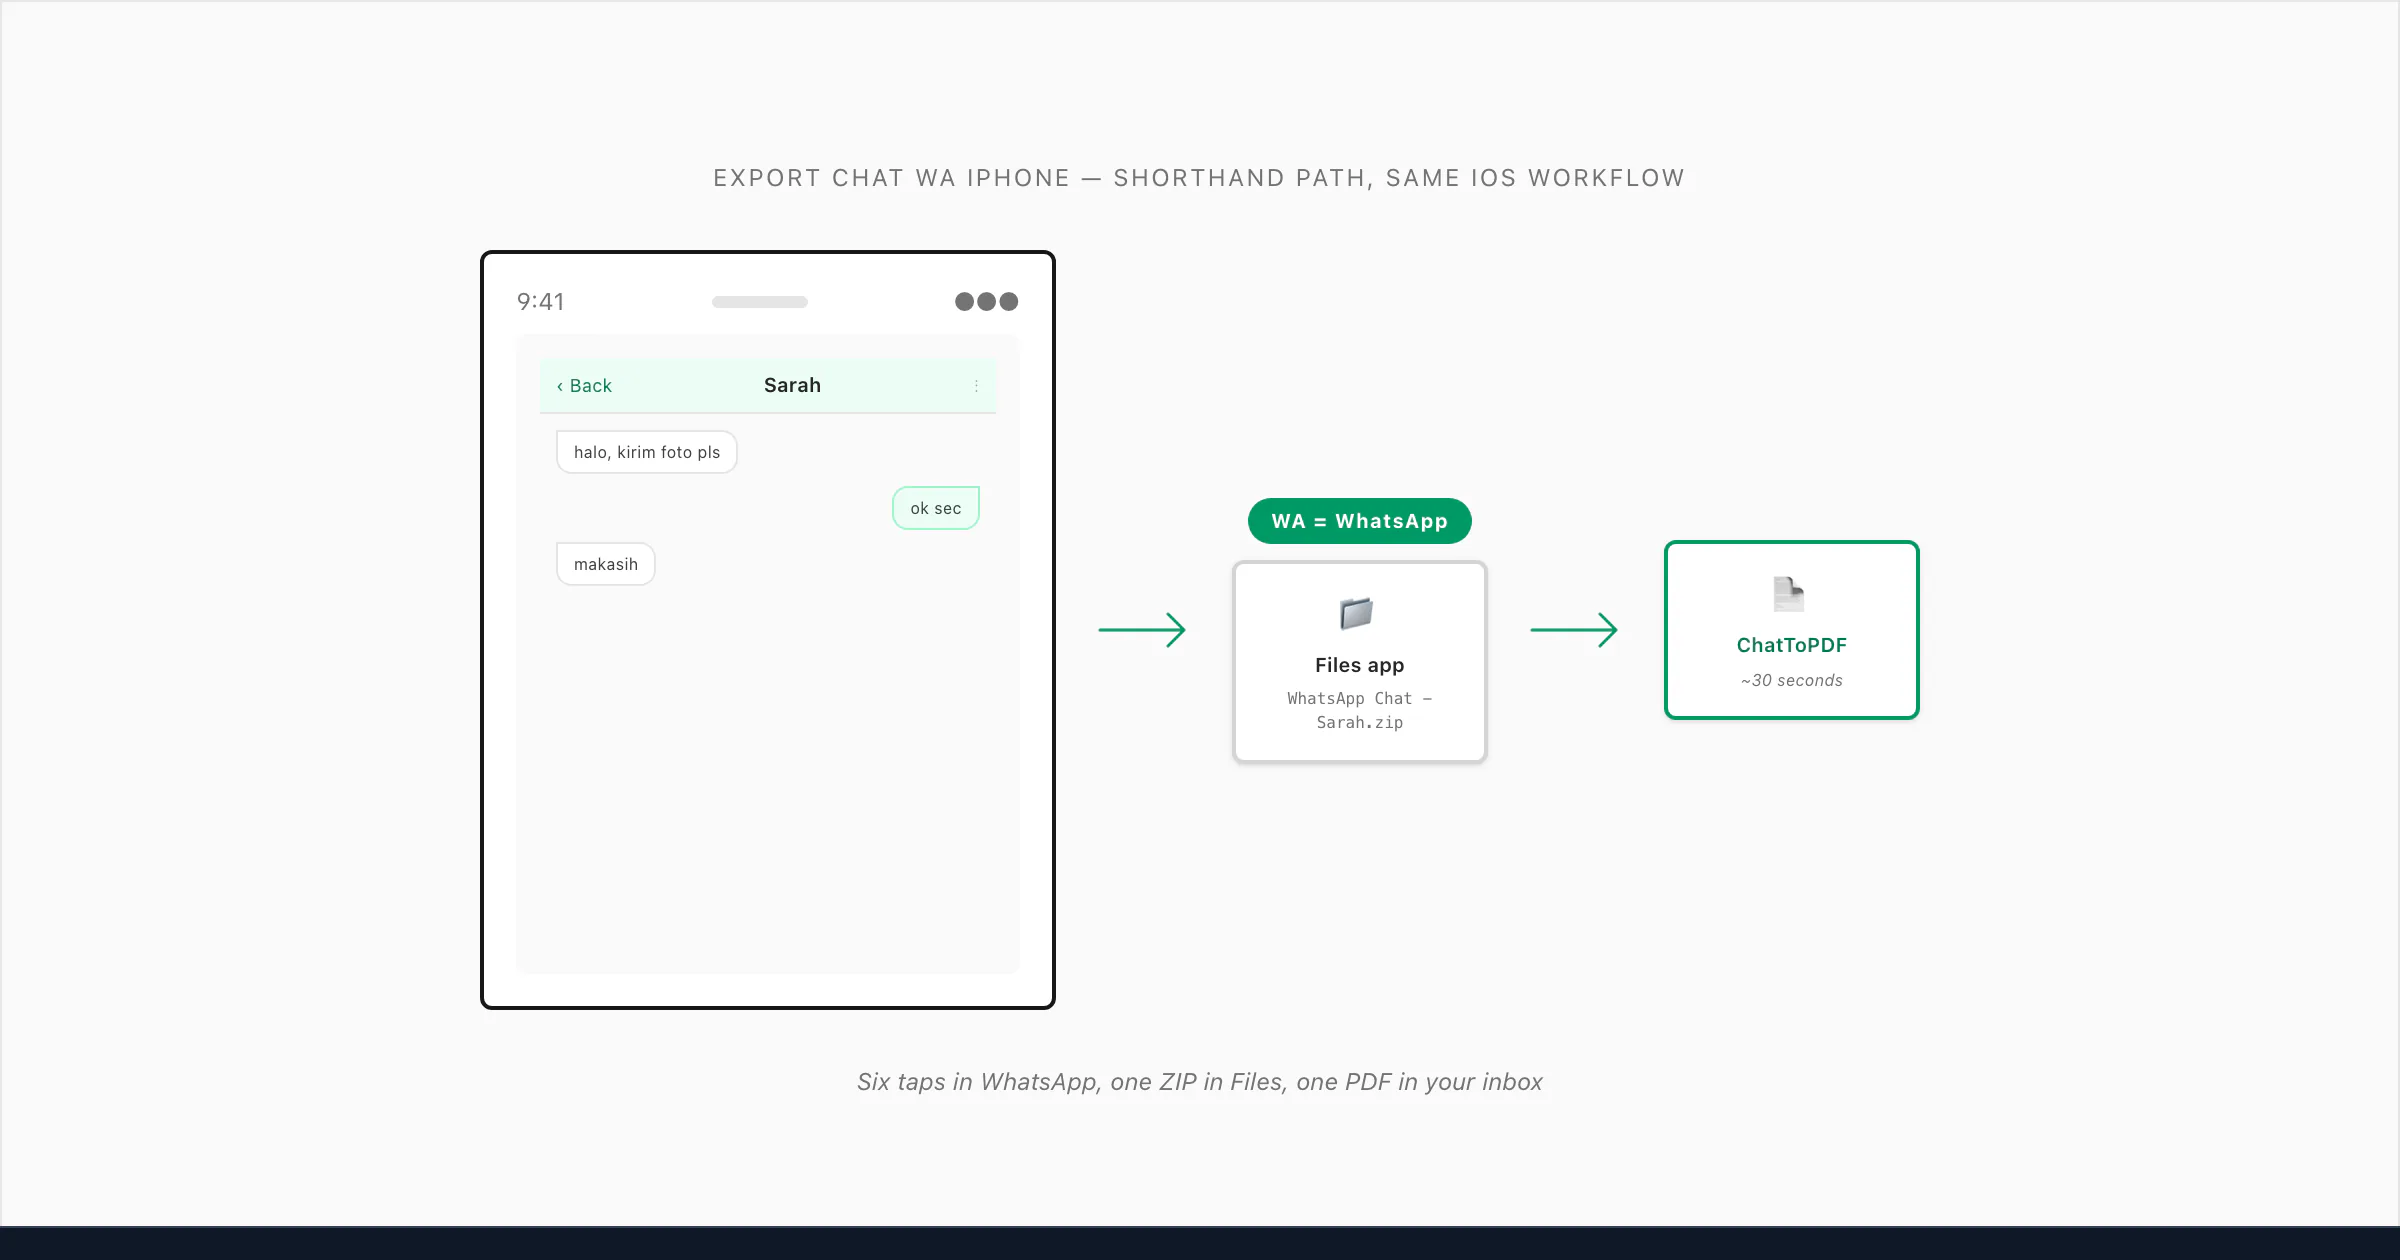2400x1260 pixels.
Task: Select the 'makasih' message bubble
Action: [x=606, y=564]
